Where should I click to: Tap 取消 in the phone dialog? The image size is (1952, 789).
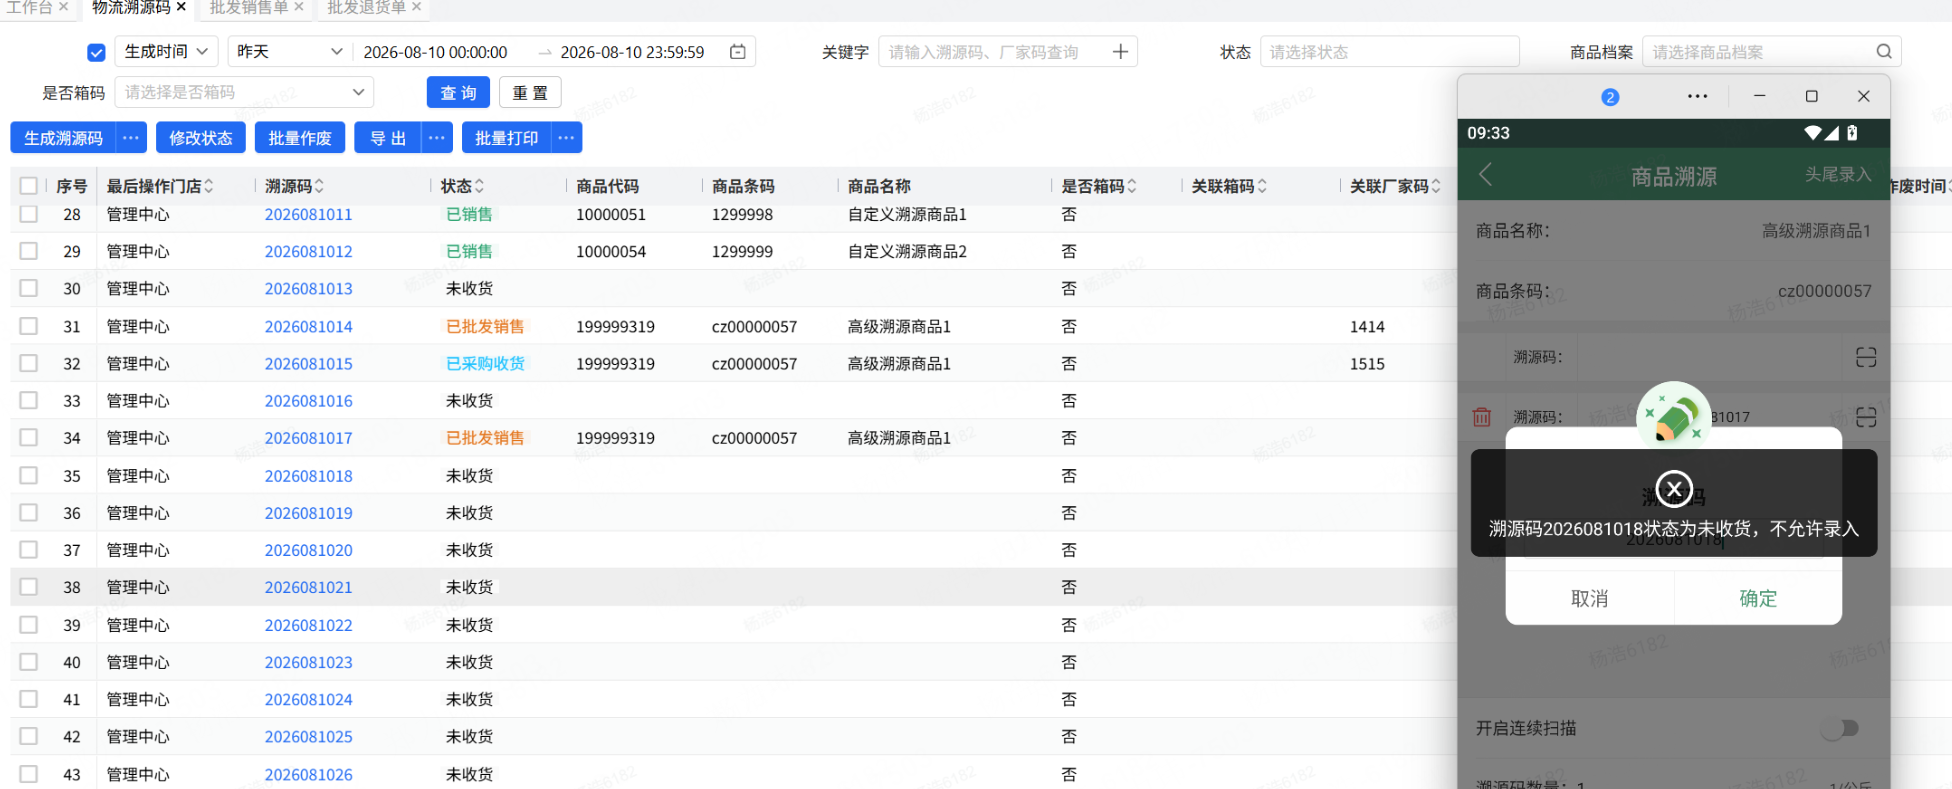1590,598
